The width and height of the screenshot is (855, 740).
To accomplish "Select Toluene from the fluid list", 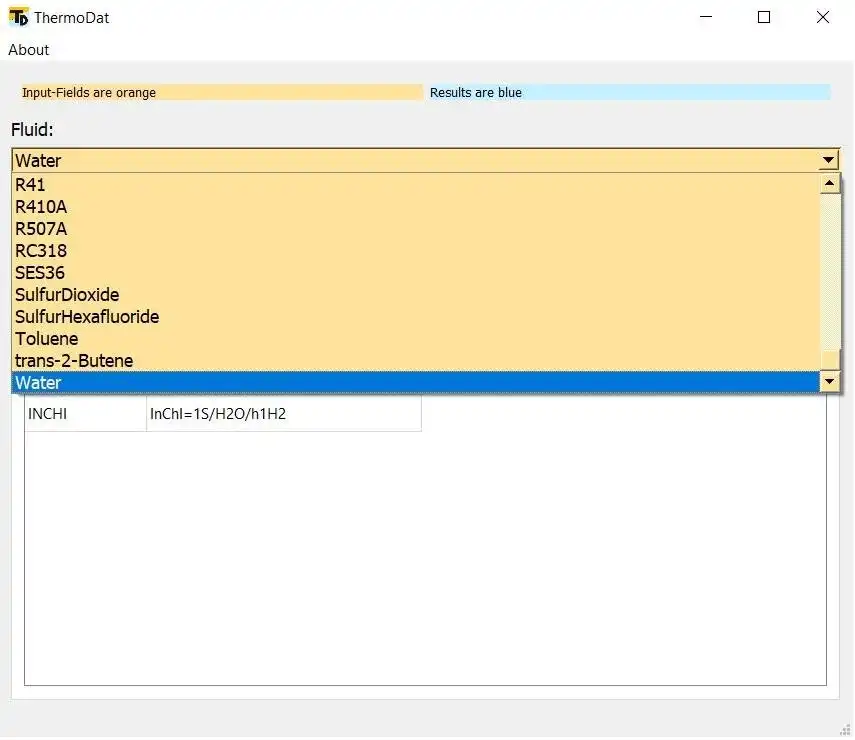I will pos(46,338).
